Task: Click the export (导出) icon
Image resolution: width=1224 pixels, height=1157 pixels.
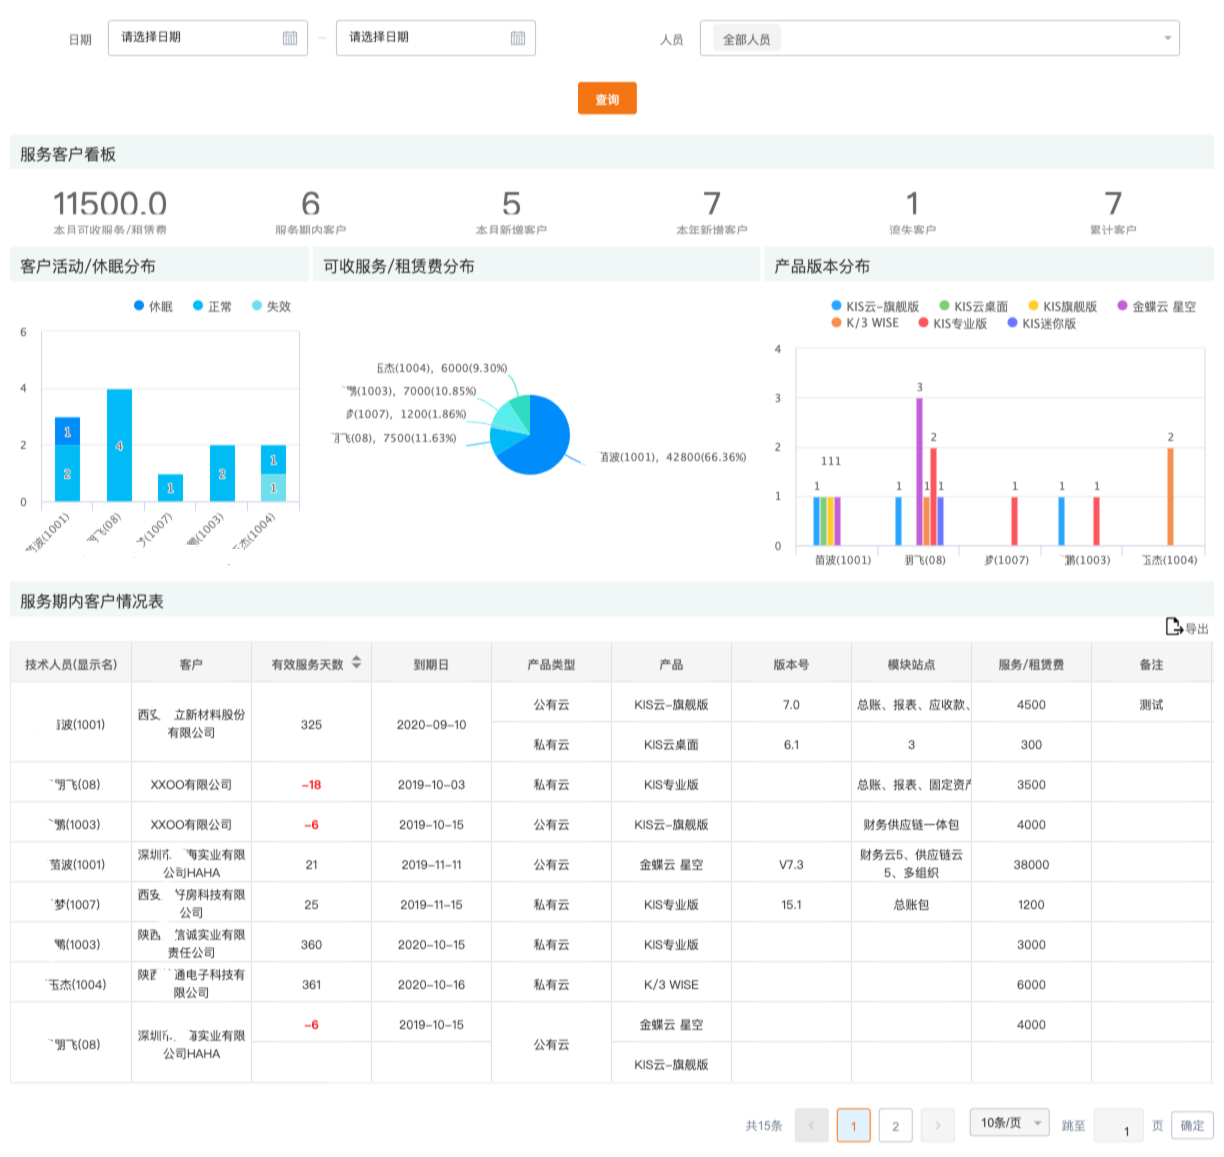Action: click(x=1174, y=626)
